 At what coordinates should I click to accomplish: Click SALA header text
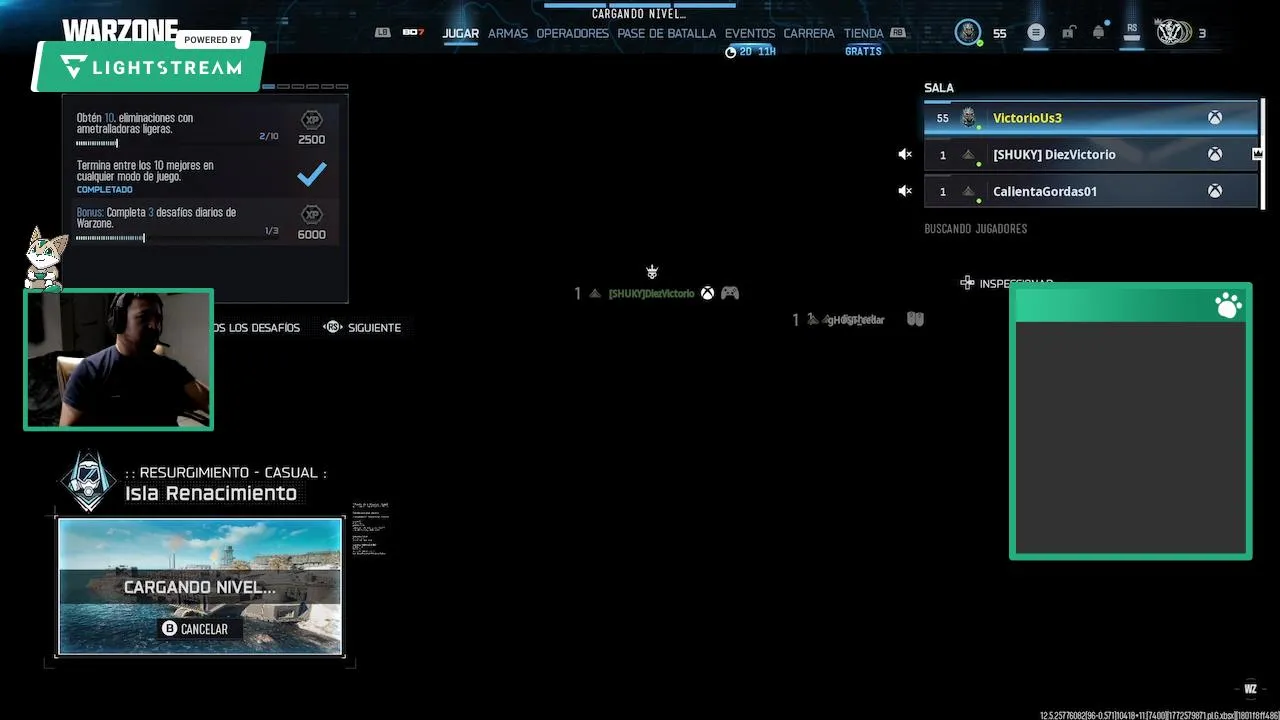[x=939, y=88]
